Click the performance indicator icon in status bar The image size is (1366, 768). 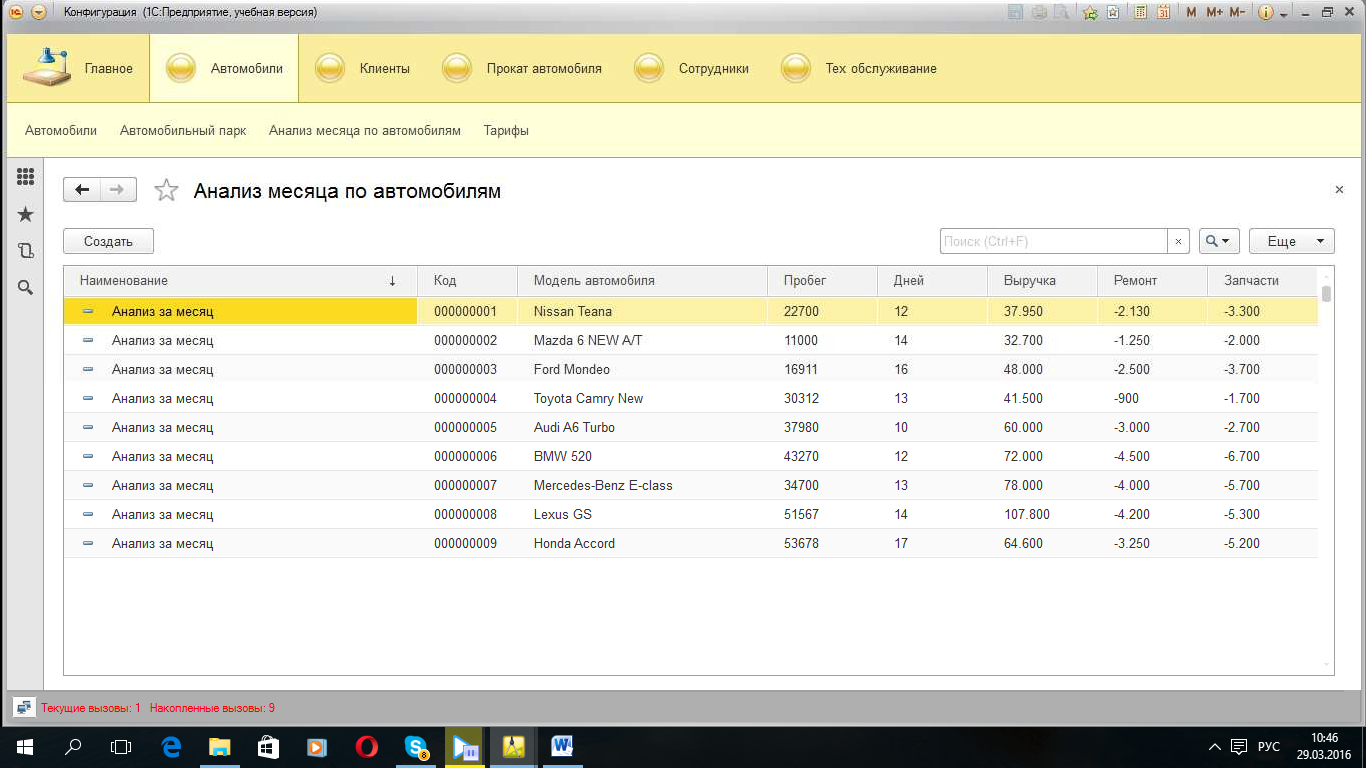pos(24,707)
